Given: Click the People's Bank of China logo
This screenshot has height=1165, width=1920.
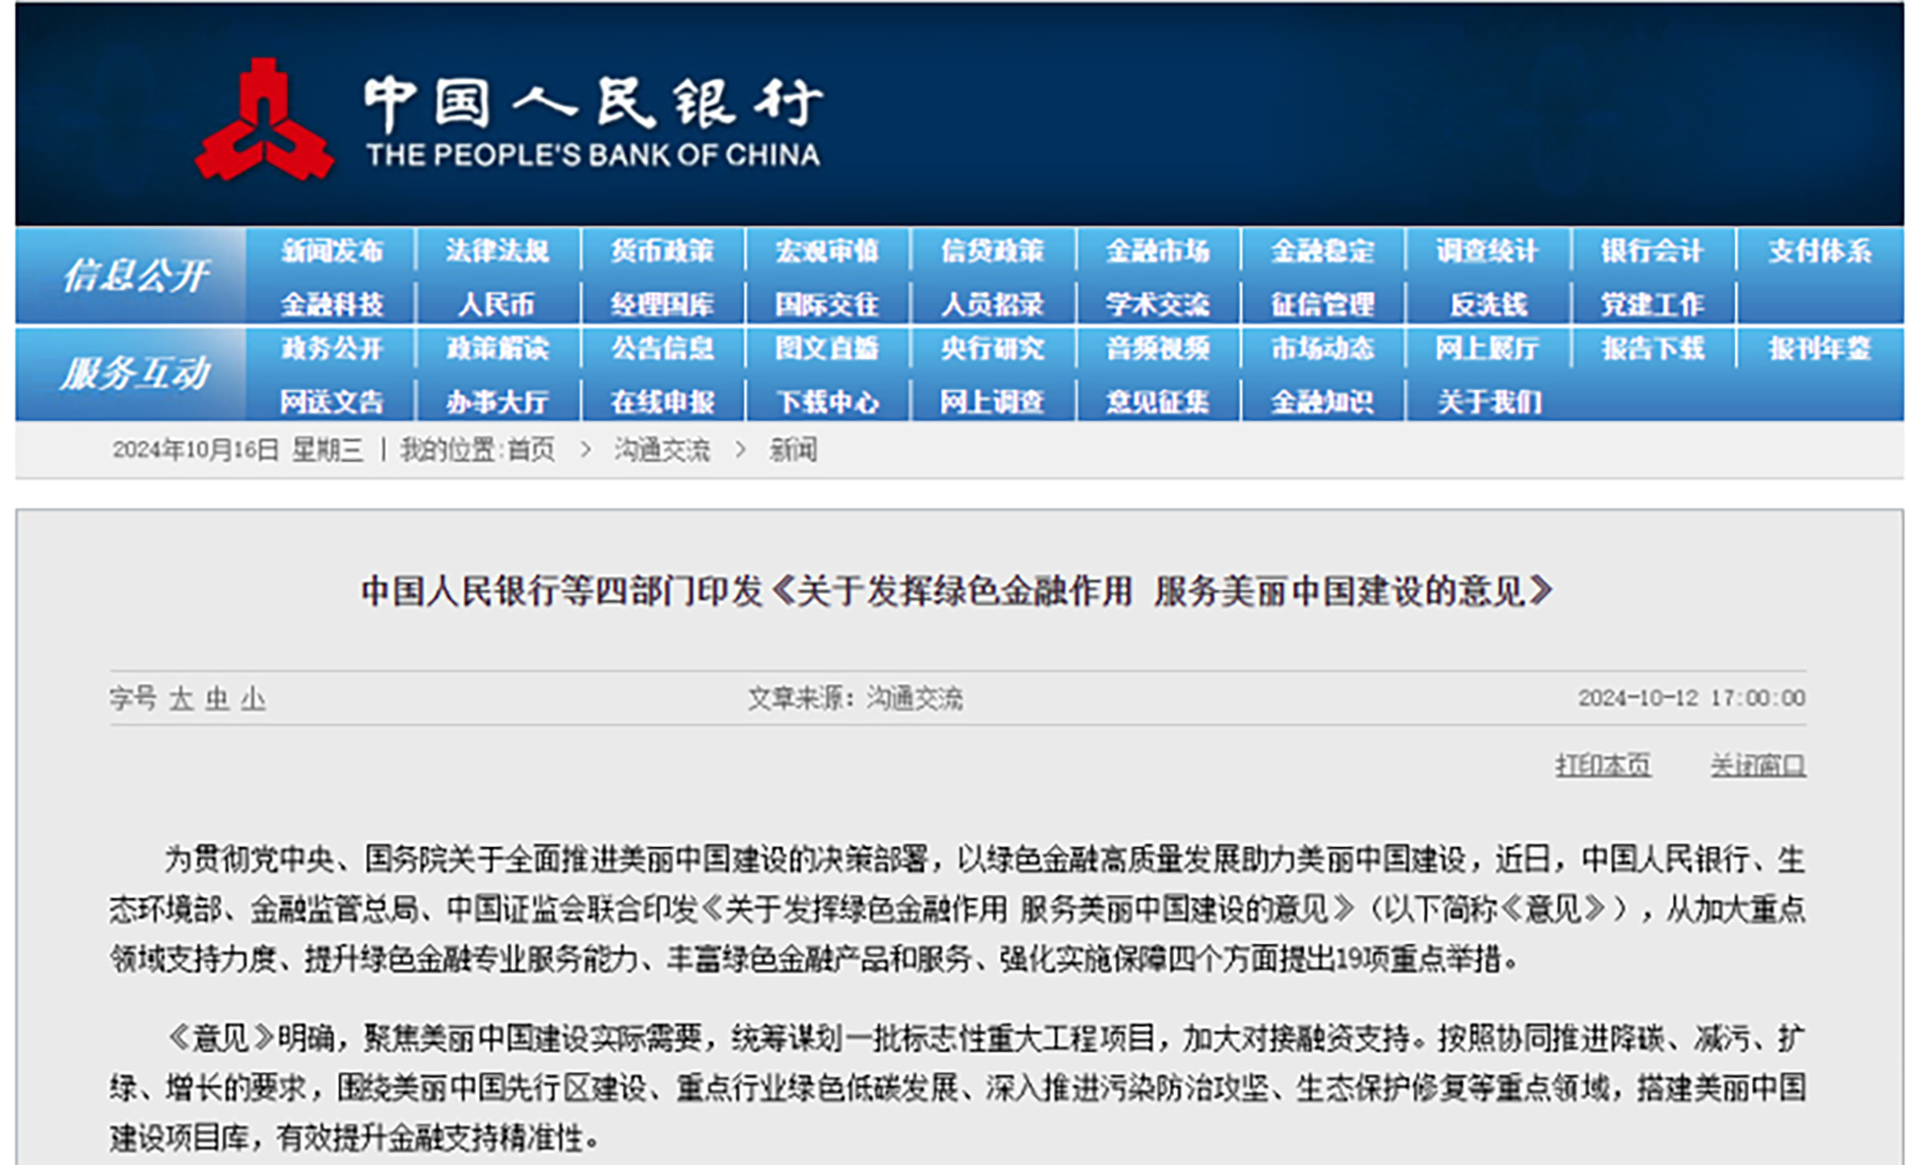Looking at the screenshot, I should [264, 122].
